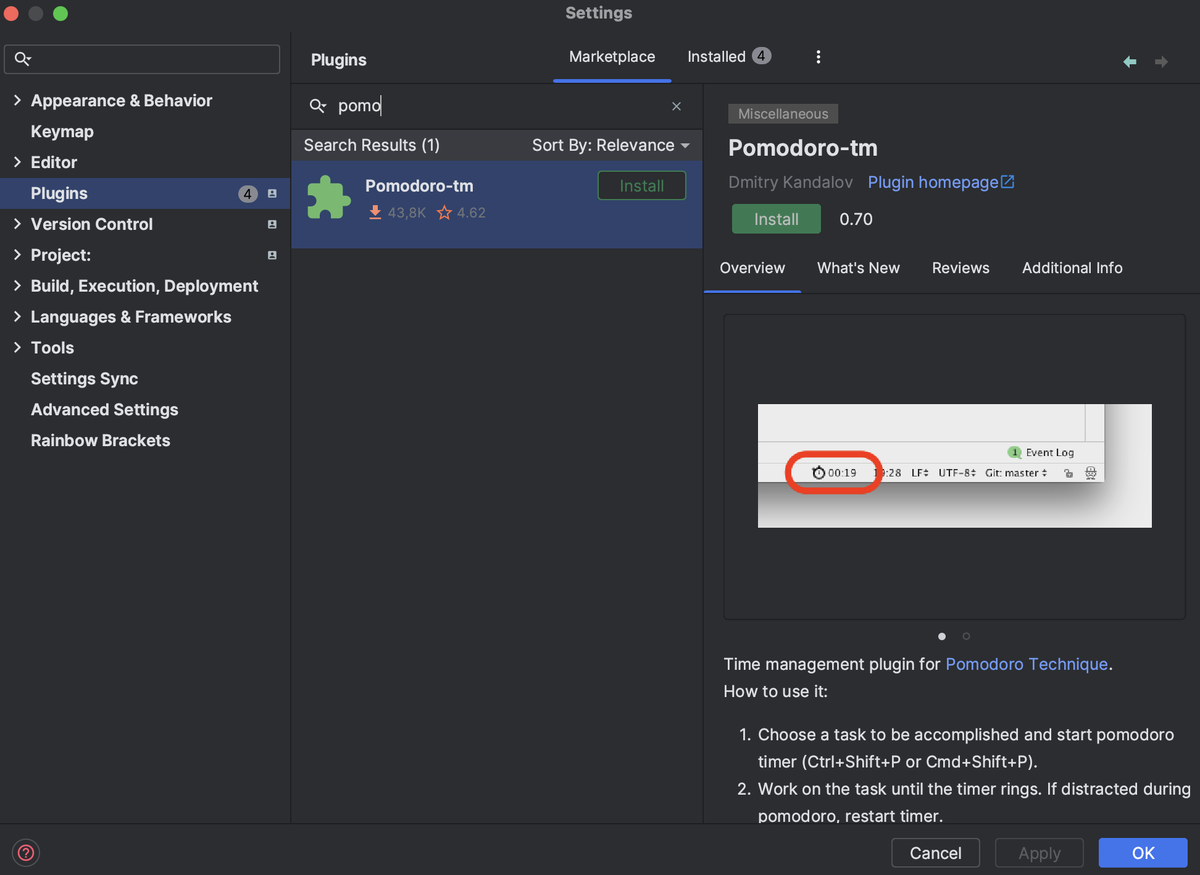Image resolution: width=1200 pixels, height=875 pixels.
Task: Click the Search Results (1) label
Action: coord(372,145)
